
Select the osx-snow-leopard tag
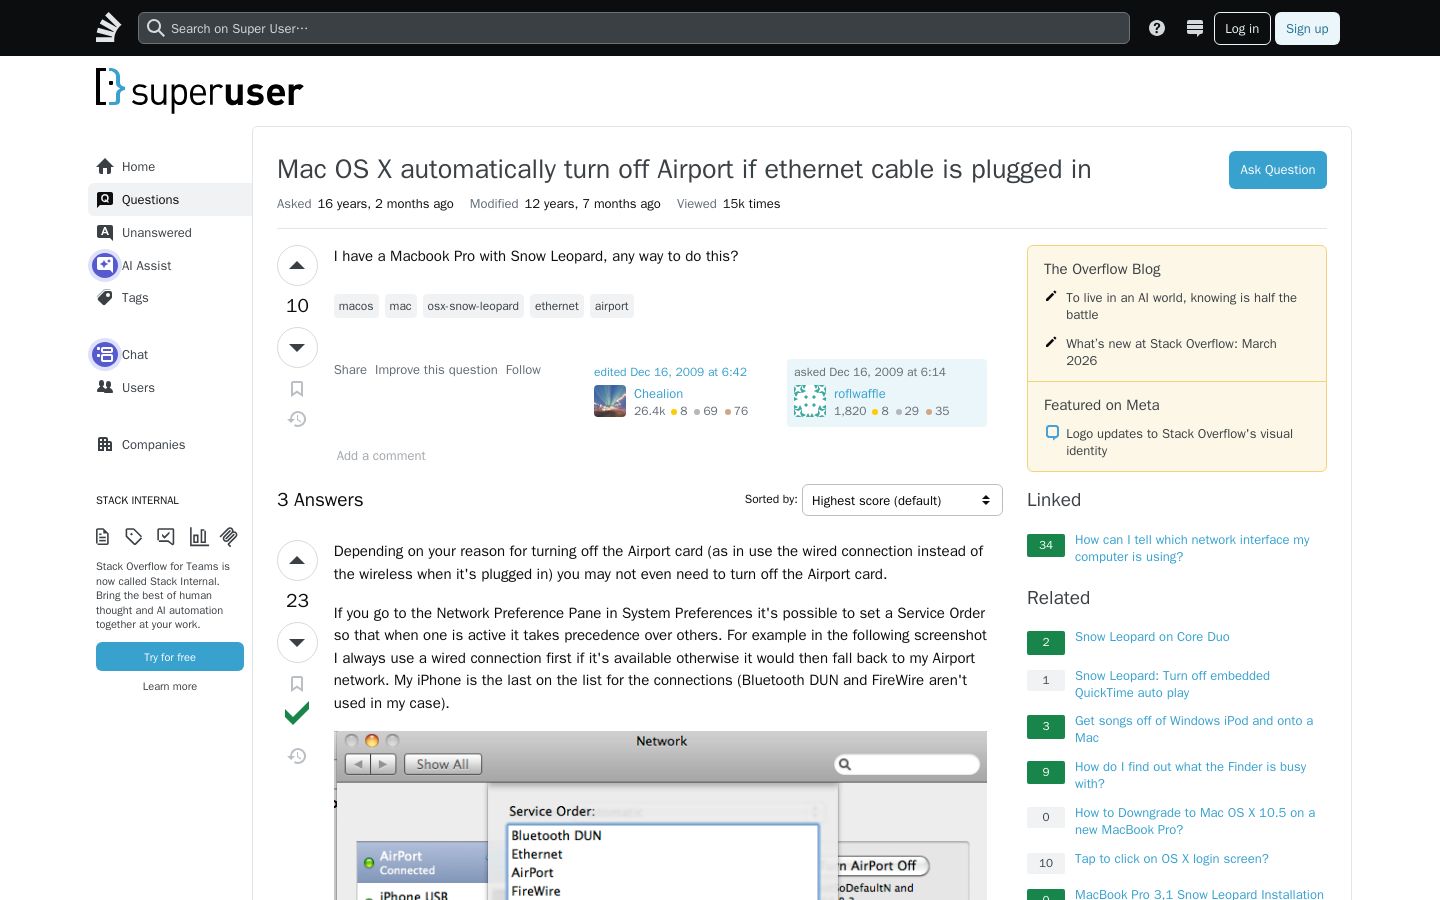[473, 306]
